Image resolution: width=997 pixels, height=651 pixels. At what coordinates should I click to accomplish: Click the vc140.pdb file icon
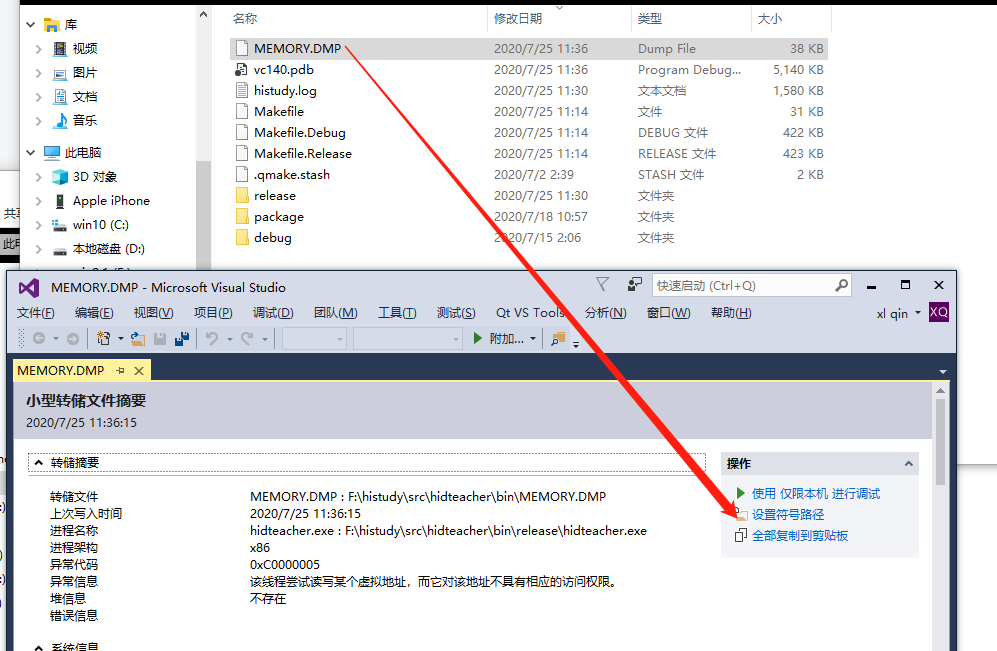point(242,69)
